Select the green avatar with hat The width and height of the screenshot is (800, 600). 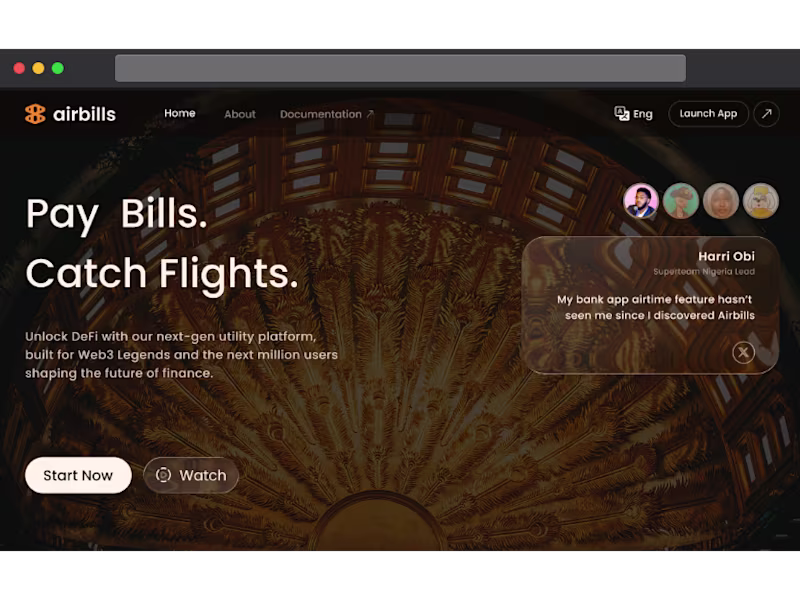point(681,201)
